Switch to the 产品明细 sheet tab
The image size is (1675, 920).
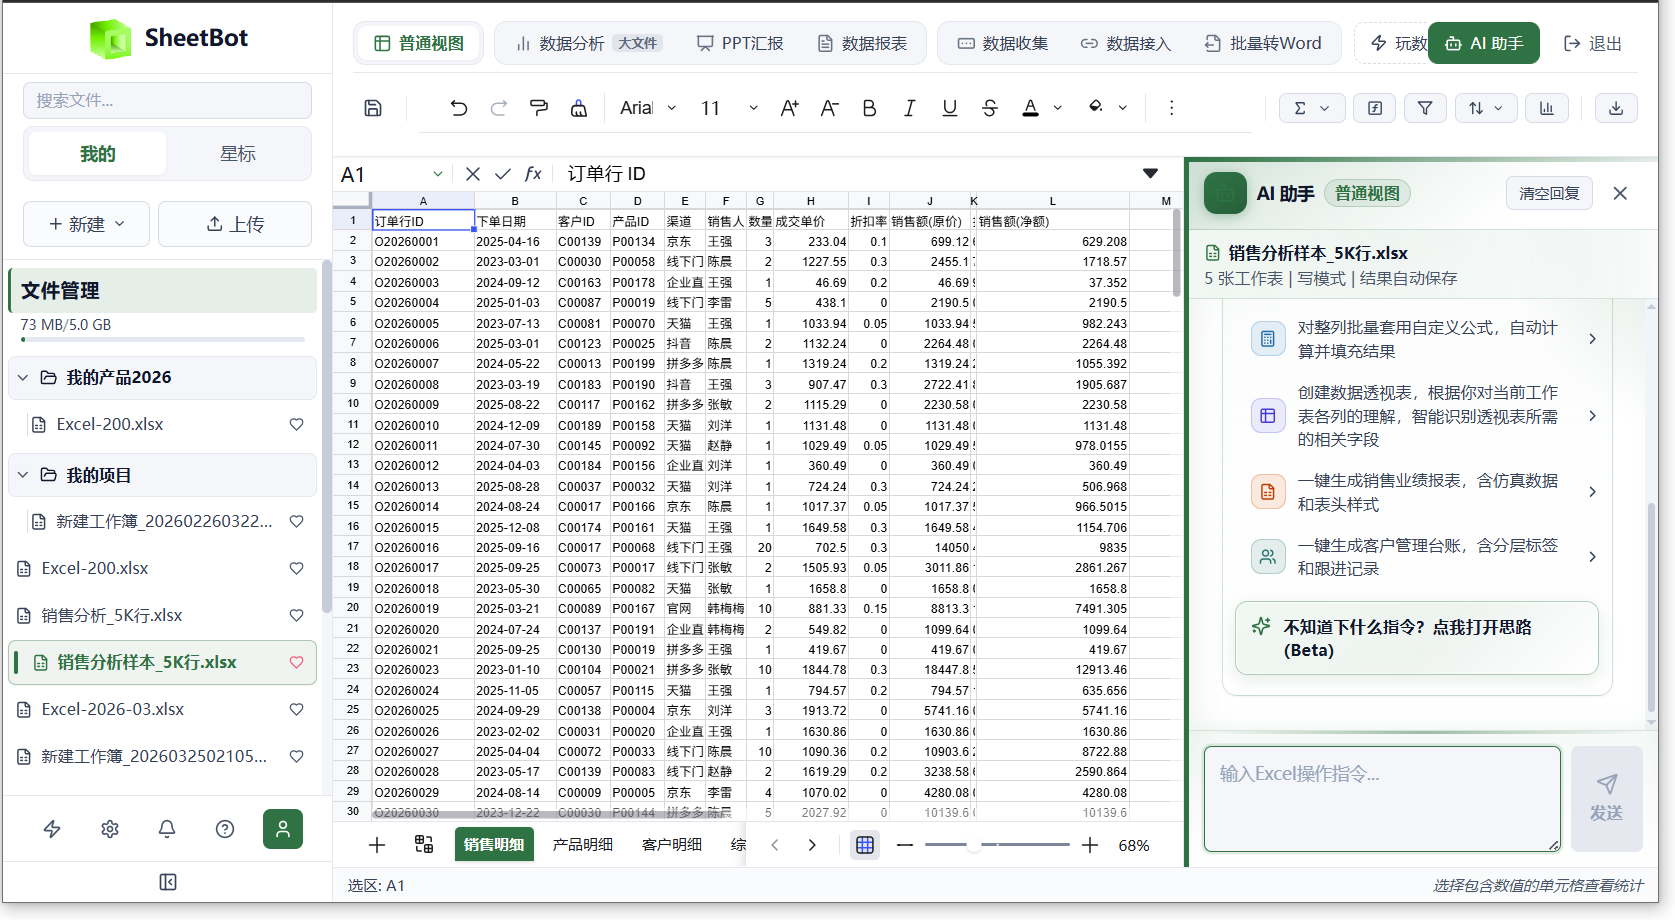pyautogui.click(x=583, y=845)
